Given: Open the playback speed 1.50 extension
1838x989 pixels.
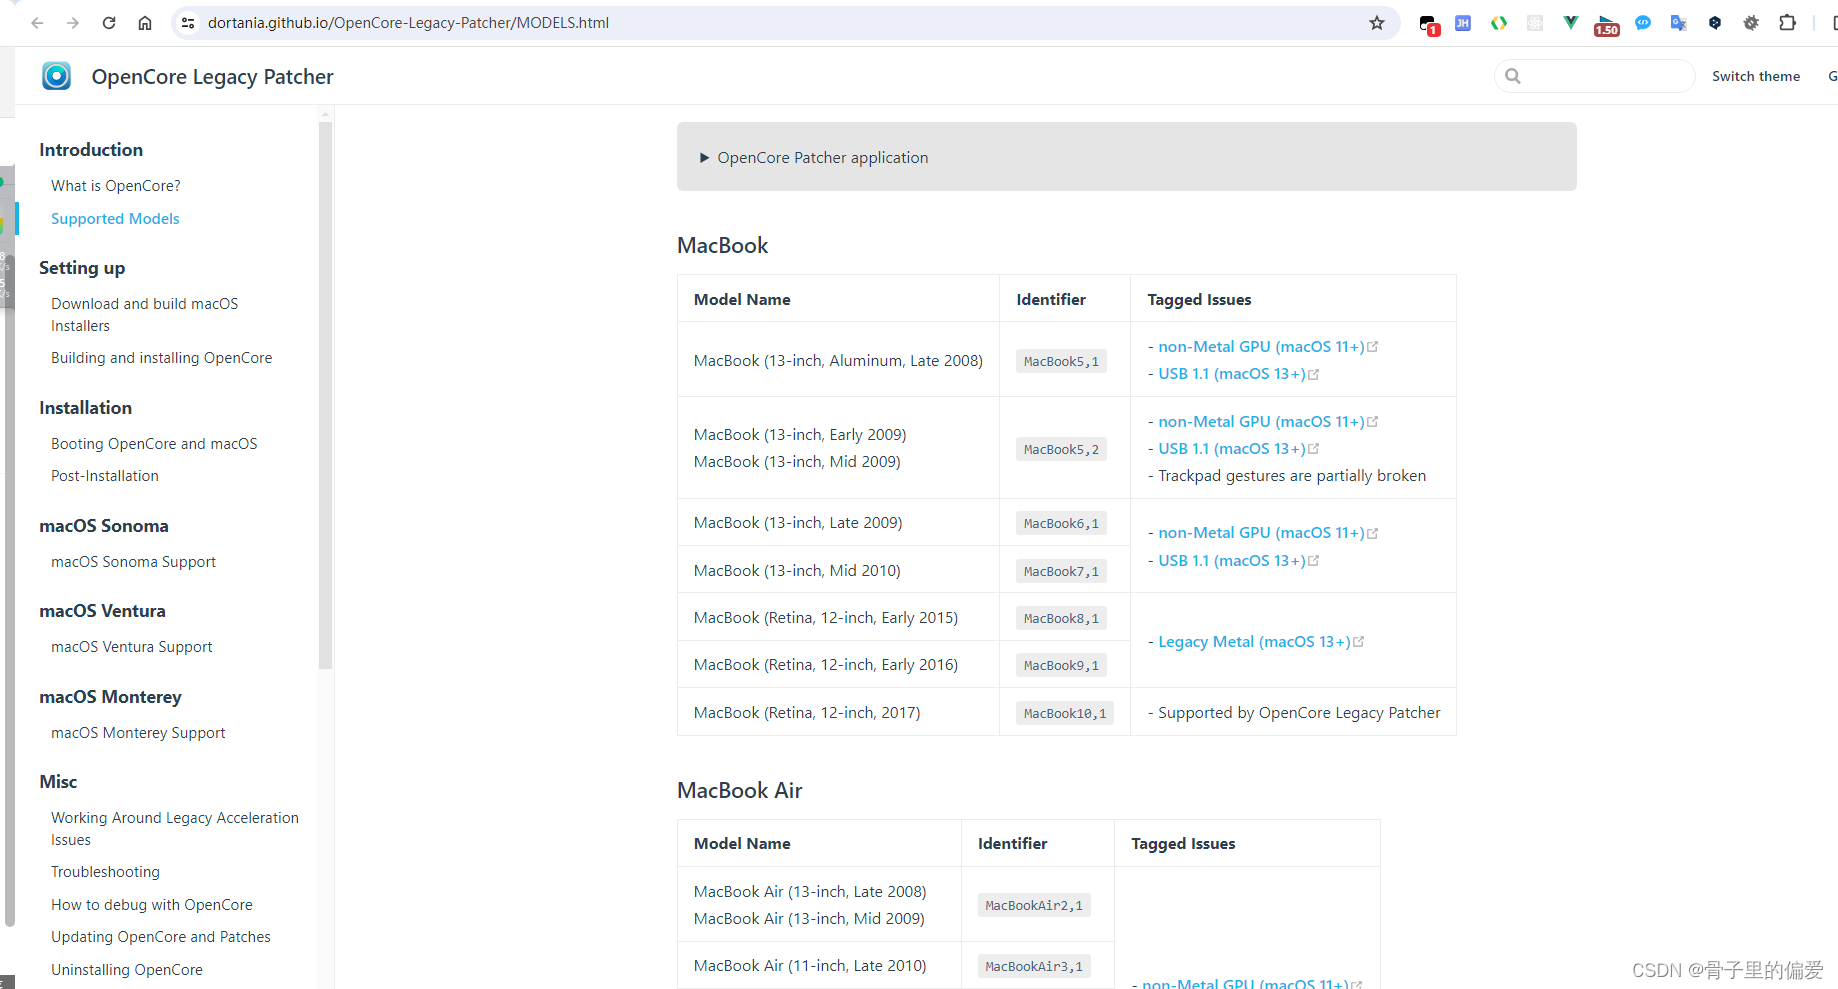Looking at the screenshot, I should point(1607,25).
